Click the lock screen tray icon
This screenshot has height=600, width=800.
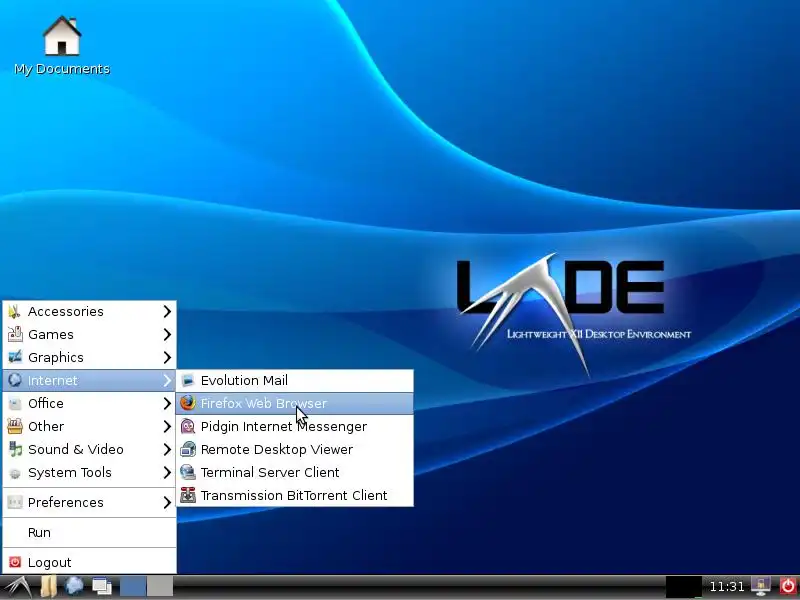click(x=761, y=587)
